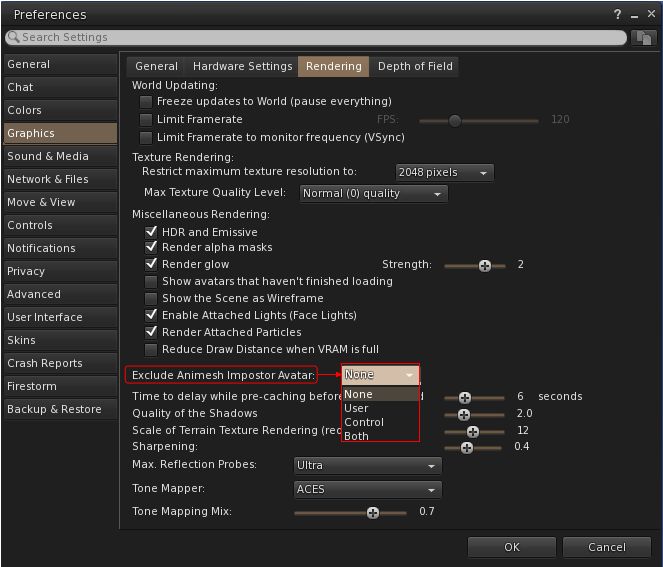Toggle the Limit Framerate checkbox

(x=148, y=120)
